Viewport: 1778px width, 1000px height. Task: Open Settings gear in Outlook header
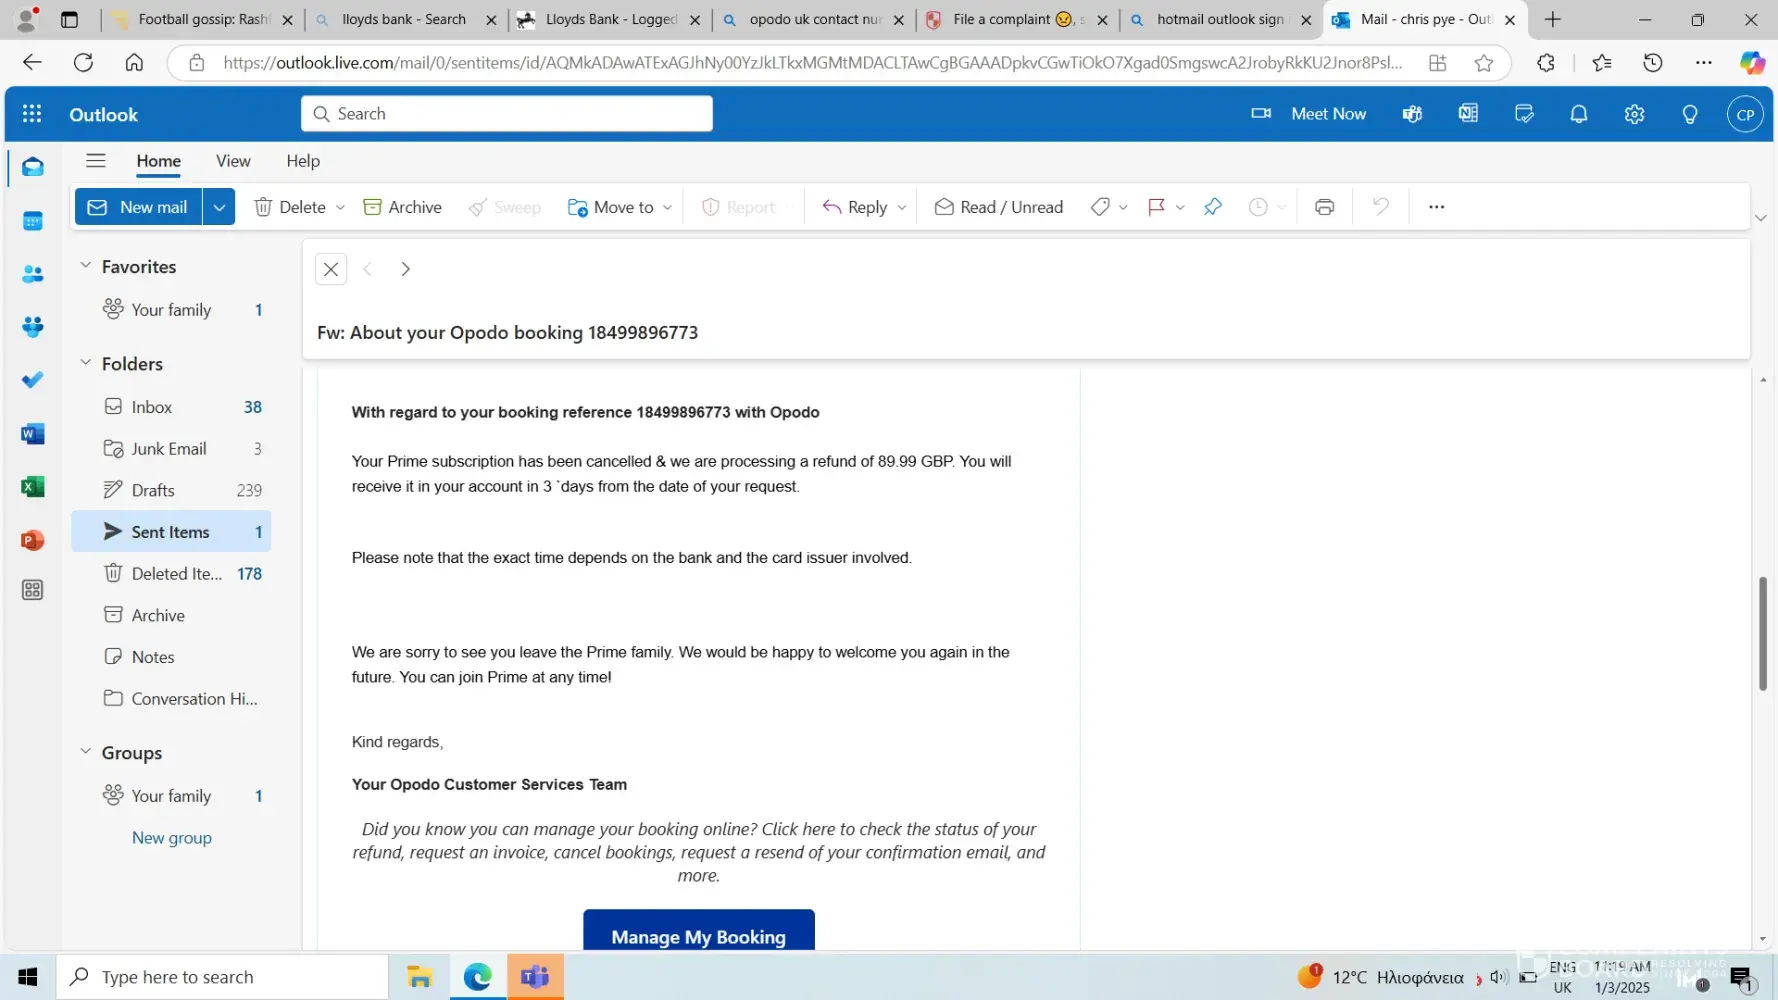pyautogui.click(x=1634, y=114)
